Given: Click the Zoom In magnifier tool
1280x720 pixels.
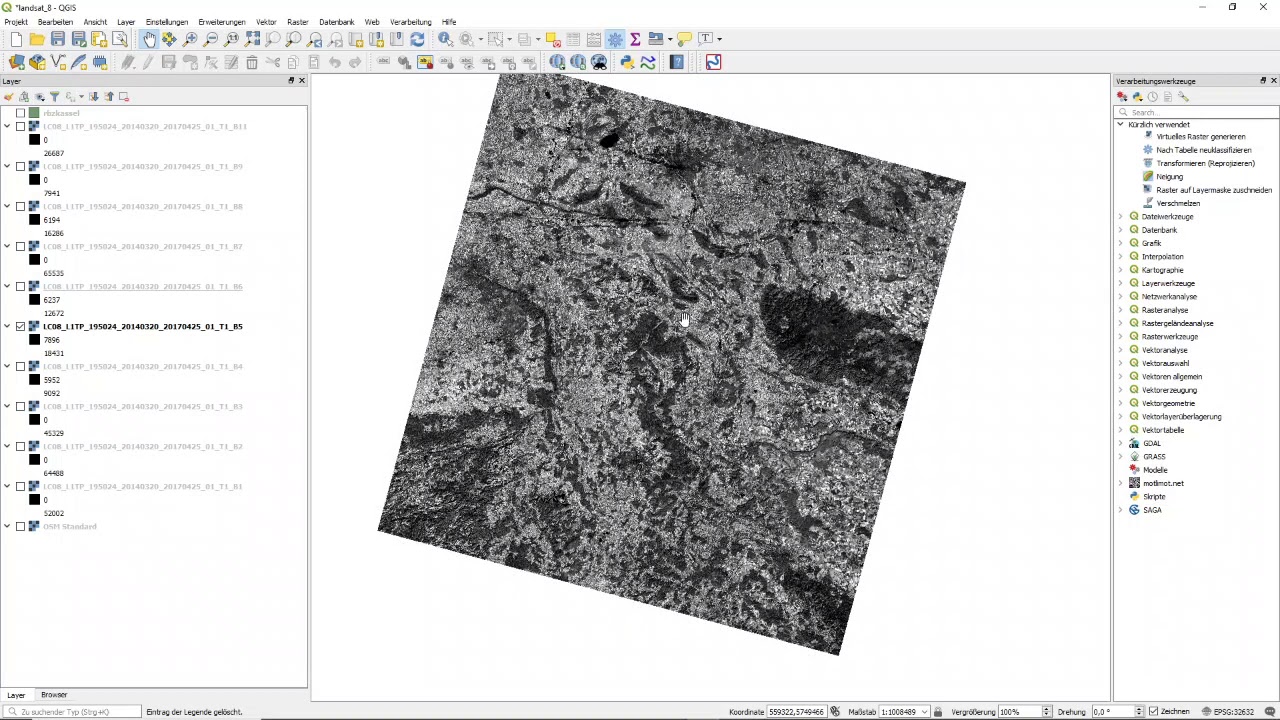Looking at the screenshot, I should pos(190,39).
